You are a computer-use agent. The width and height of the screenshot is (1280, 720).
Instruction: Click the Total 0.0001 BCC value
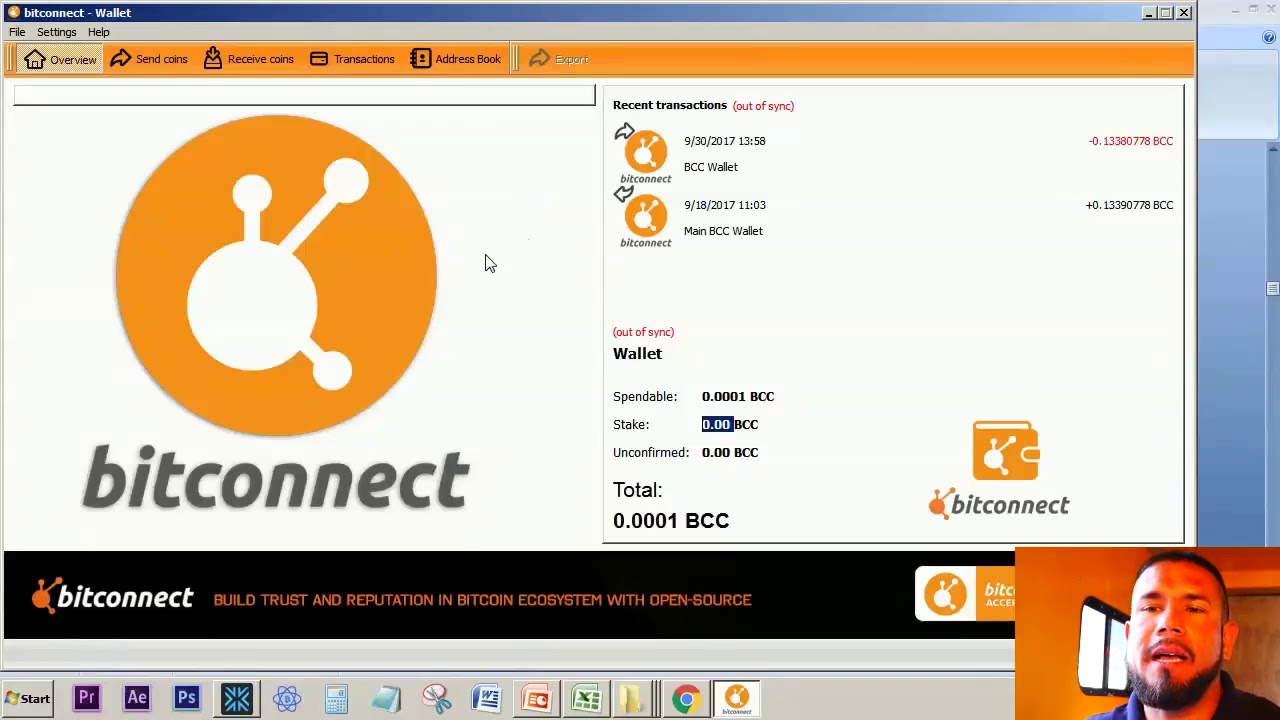coord(671,521)
